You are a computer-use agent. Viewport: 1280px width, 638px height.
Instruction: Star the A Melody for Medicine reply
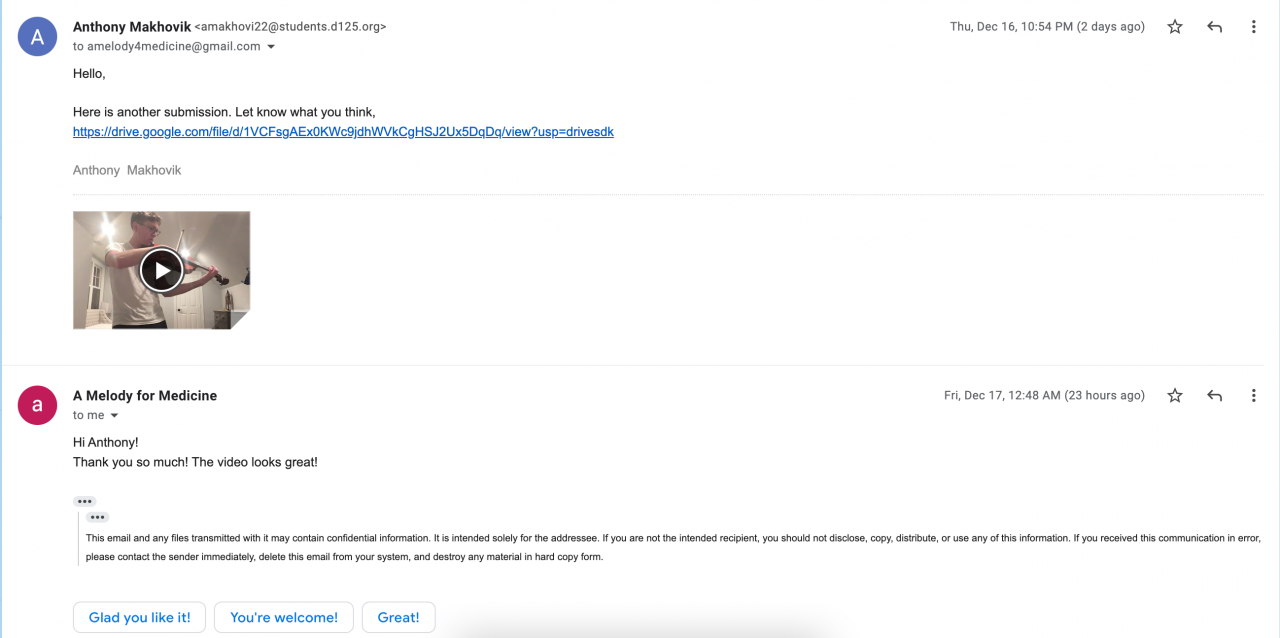(x=1175, y=396)
